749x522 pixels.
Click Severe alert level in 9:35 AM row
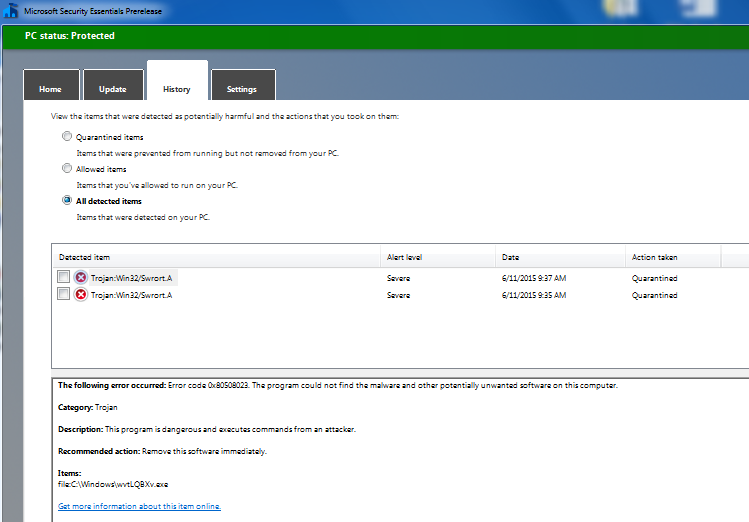click(x=398, y=295)
